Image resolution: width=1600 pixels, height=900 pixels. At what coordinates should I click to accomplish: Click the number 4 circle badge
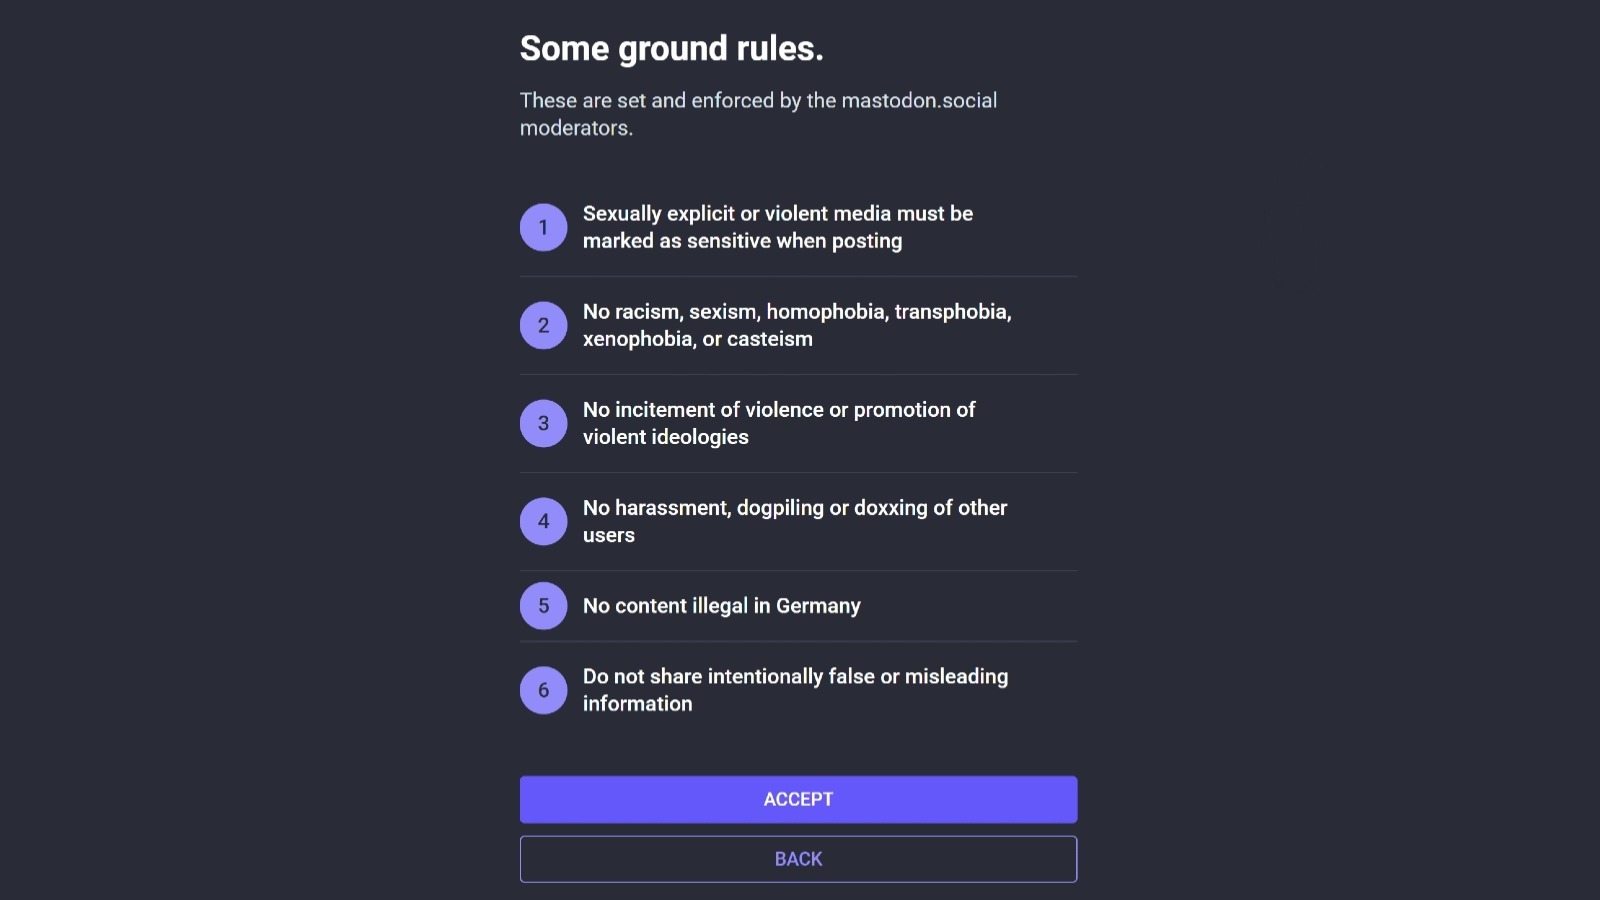pos(543,521)
